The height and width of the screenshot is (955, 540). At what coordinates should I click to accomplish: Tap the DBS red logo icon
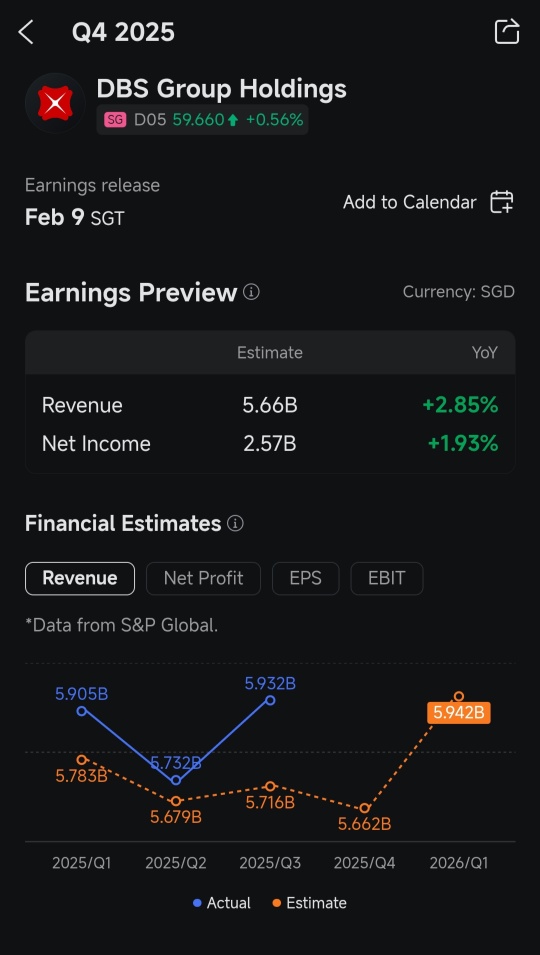[55, 103]
